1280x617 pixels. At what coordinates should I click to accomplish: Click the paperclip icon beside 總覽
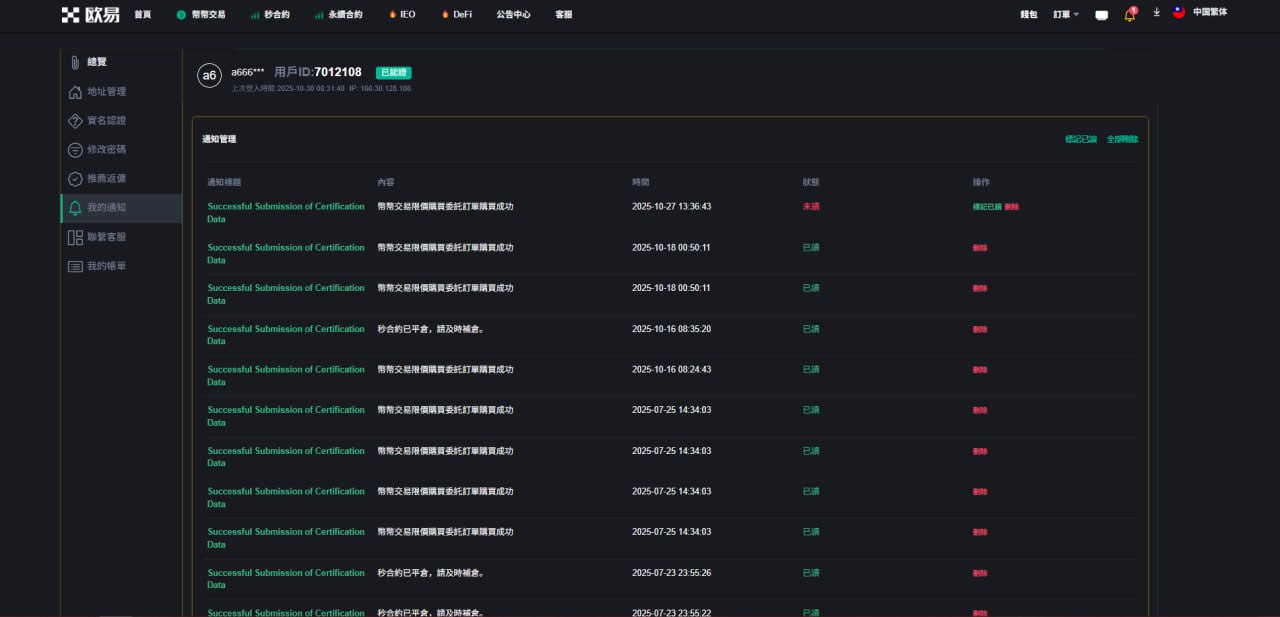[x=75, y=63]
